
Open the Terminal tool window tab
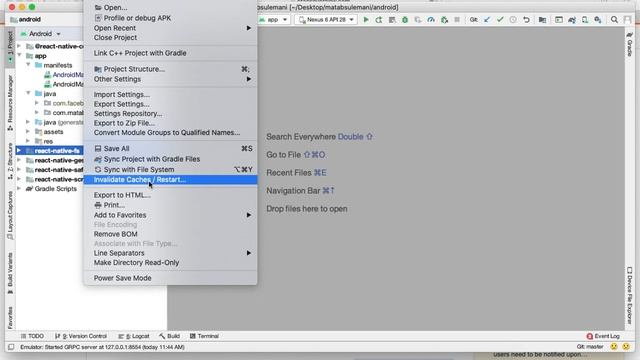click(x=204, y=336)
